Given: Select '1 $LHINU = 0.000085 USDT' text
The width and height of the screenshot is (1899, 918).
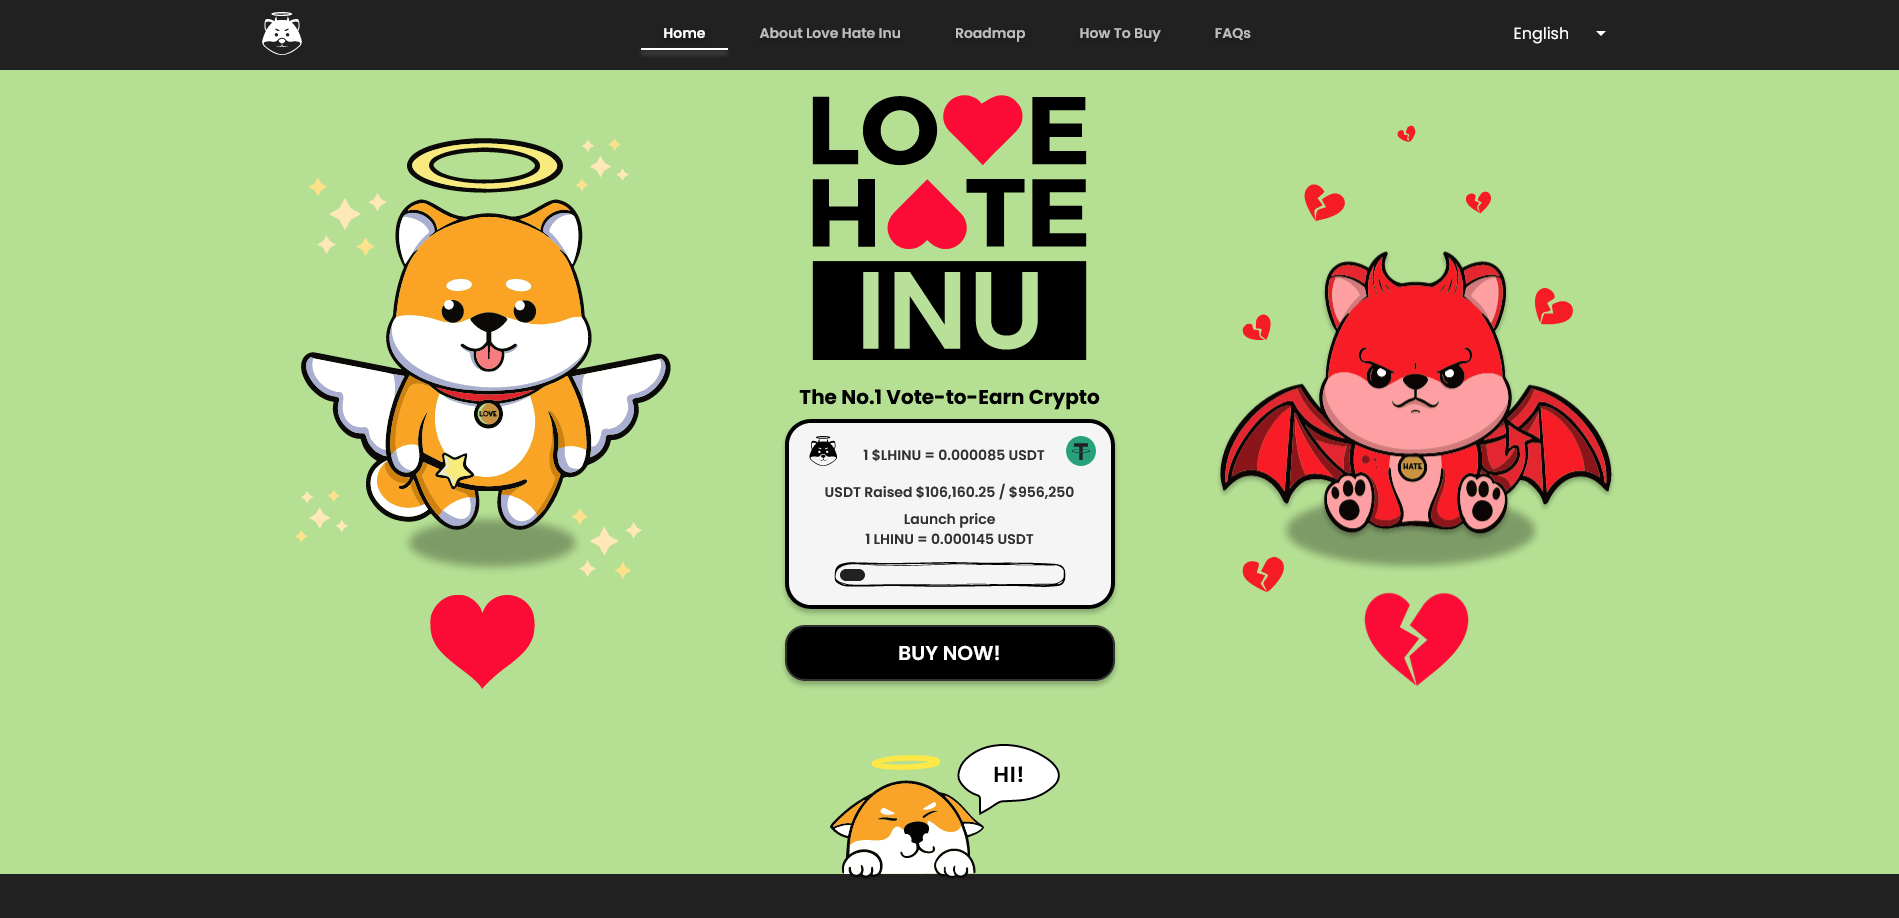Looking at the screenshot, I should [954, 455].
